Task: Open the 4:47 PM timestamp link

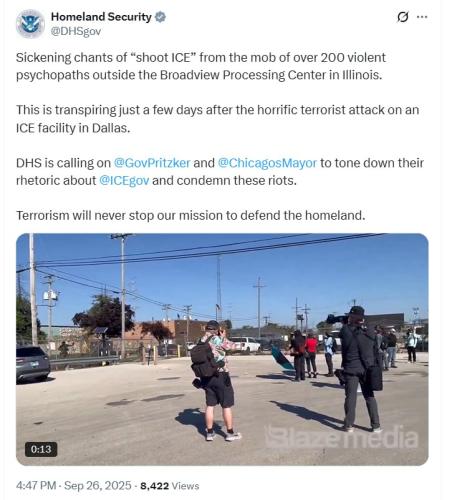Action: (x=36, y=485)
